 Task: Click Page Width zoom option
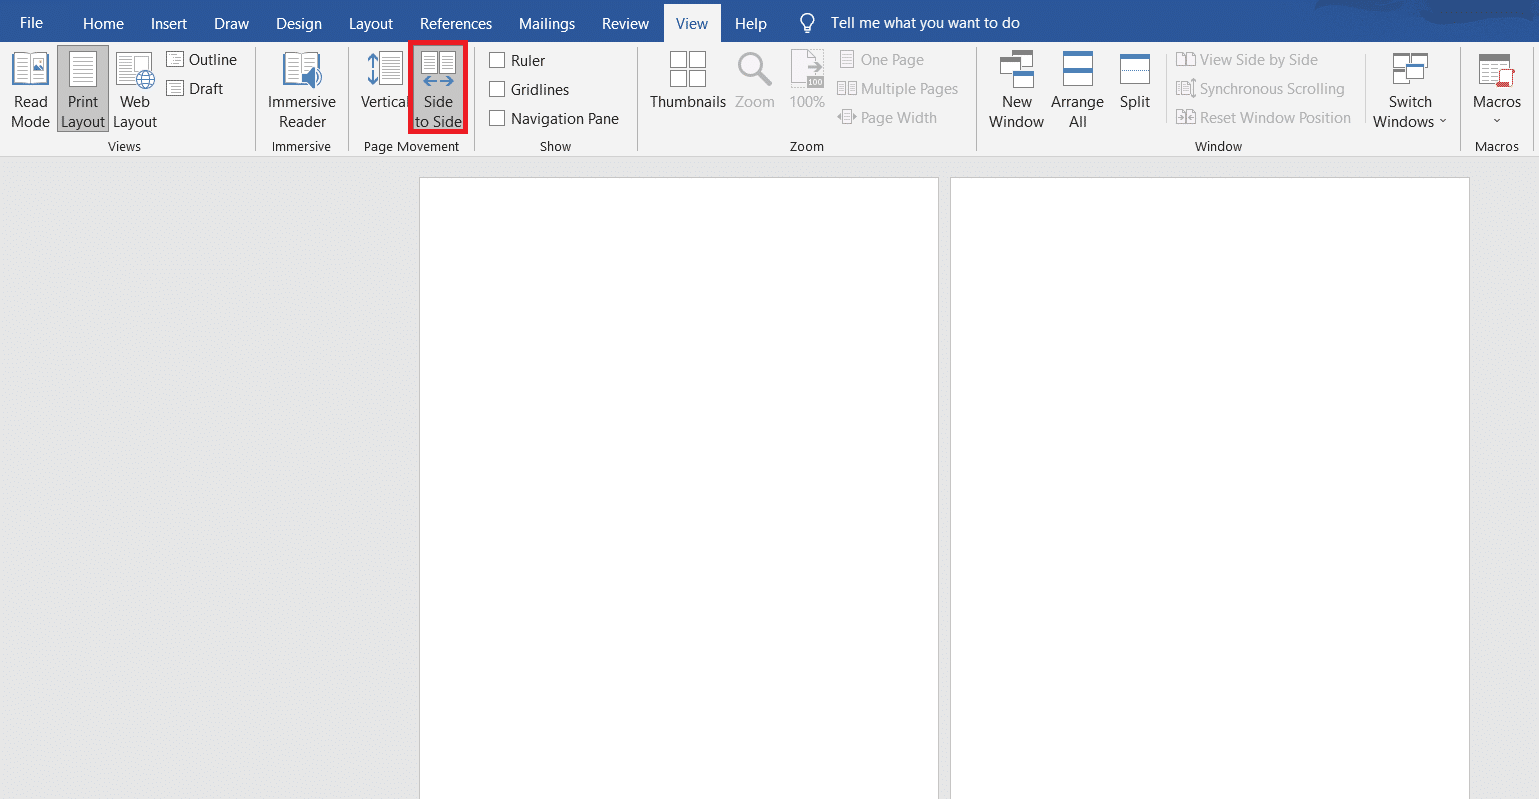tap(887, 118)
